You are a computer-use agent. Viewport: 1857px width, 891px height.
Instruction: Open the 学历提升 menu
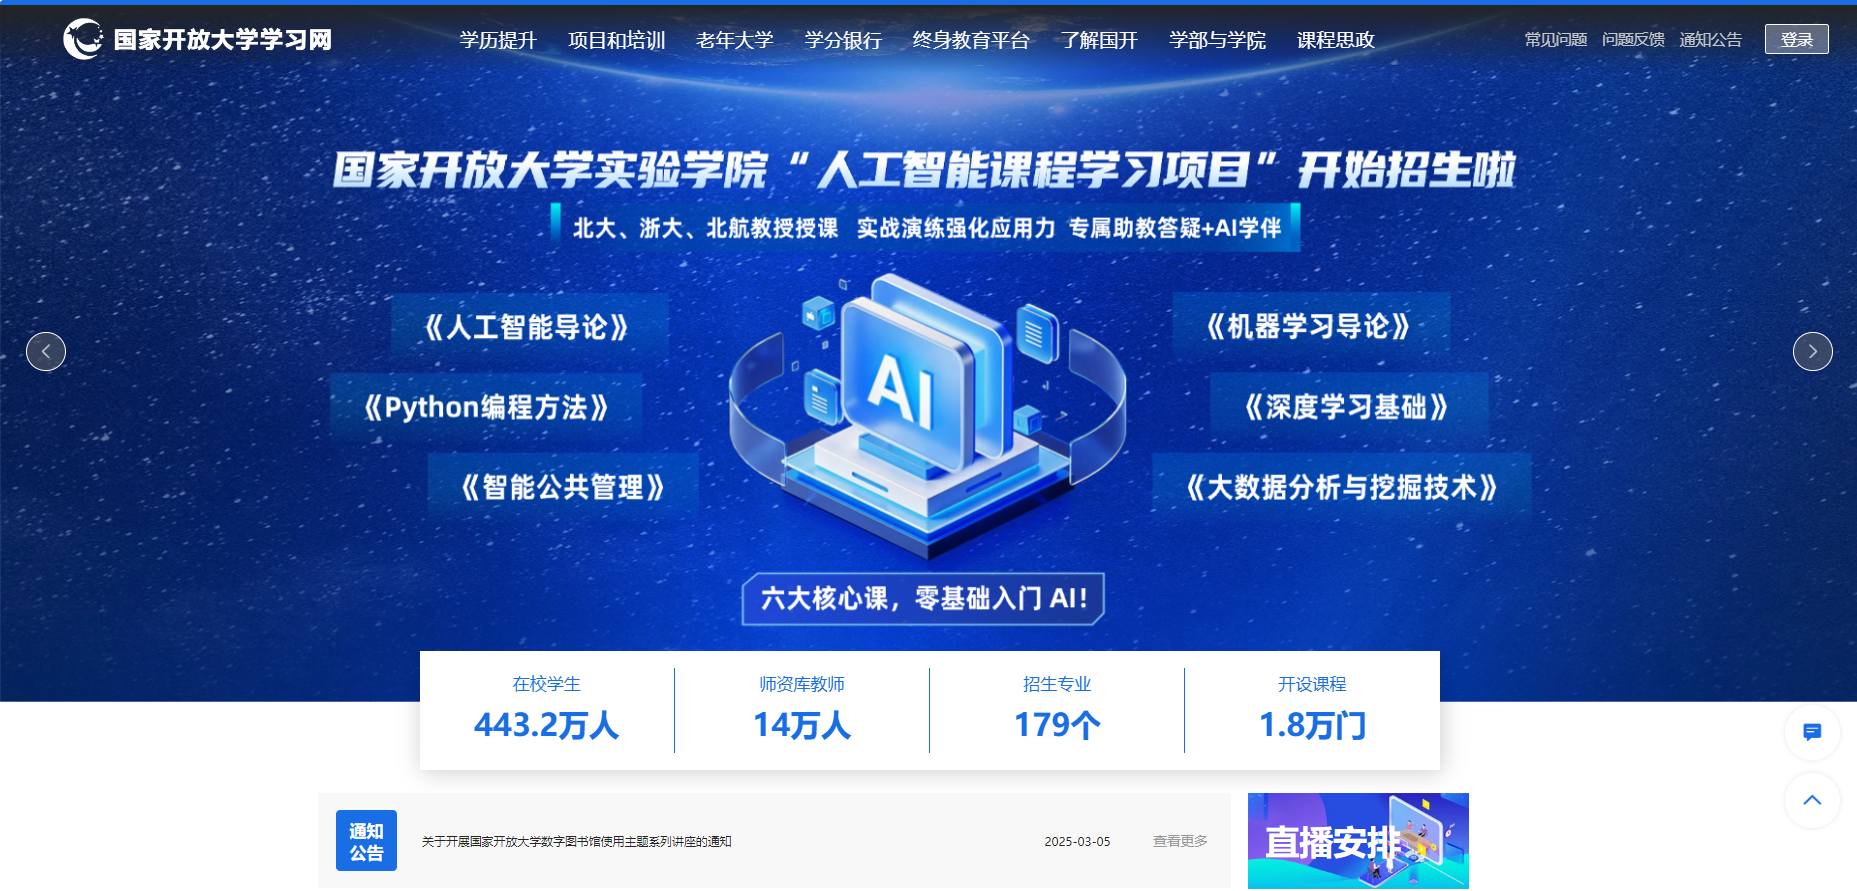tap(498, 40)
